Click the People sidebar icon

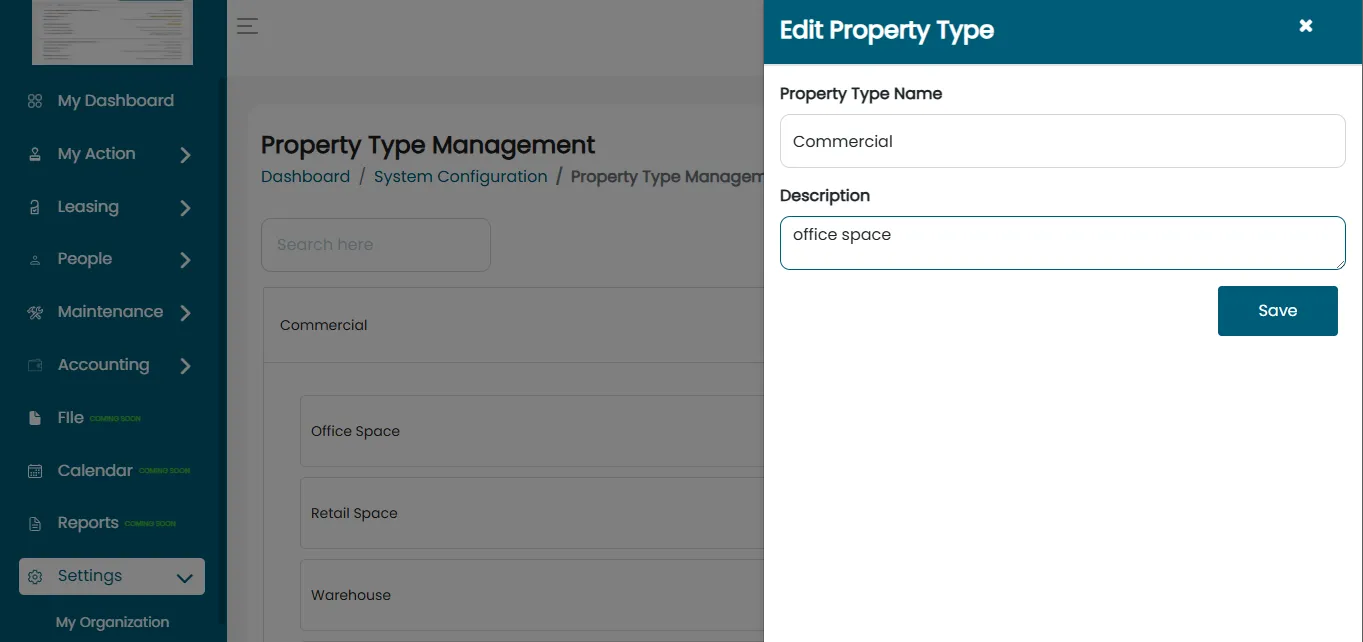click(x=35, y=260)
